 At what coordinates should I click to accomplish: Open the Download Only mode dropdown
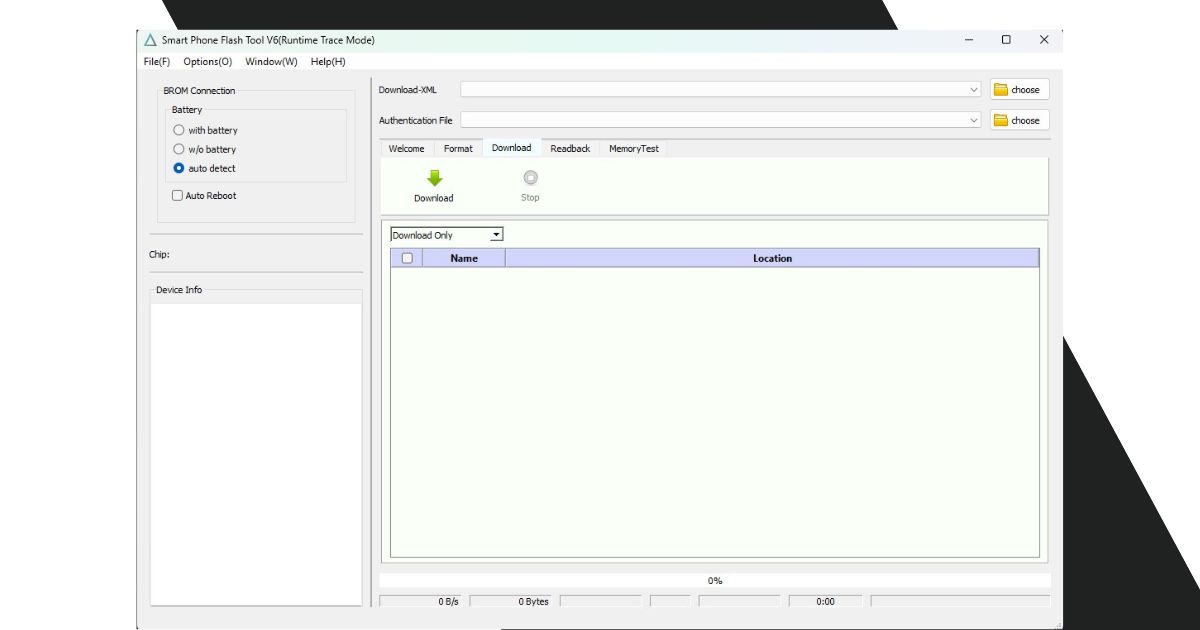[447, 235]
